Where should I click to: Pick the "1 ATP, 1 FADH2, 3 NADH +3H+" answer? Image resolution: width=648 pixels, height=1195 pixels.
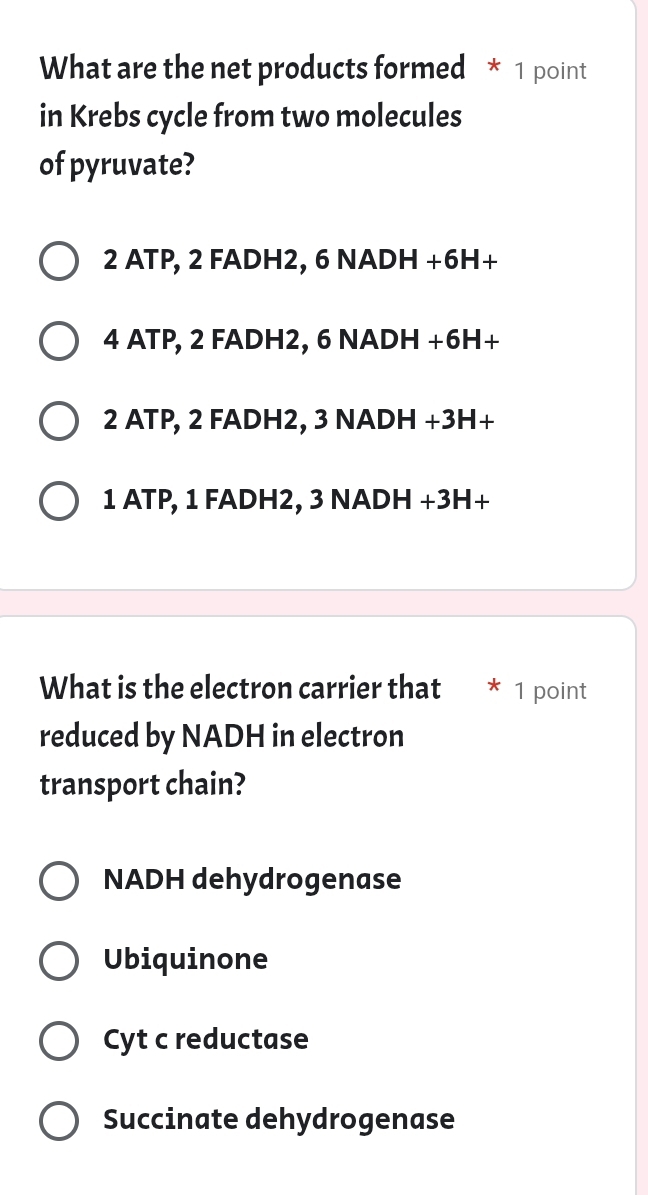(x=59, y=500)
